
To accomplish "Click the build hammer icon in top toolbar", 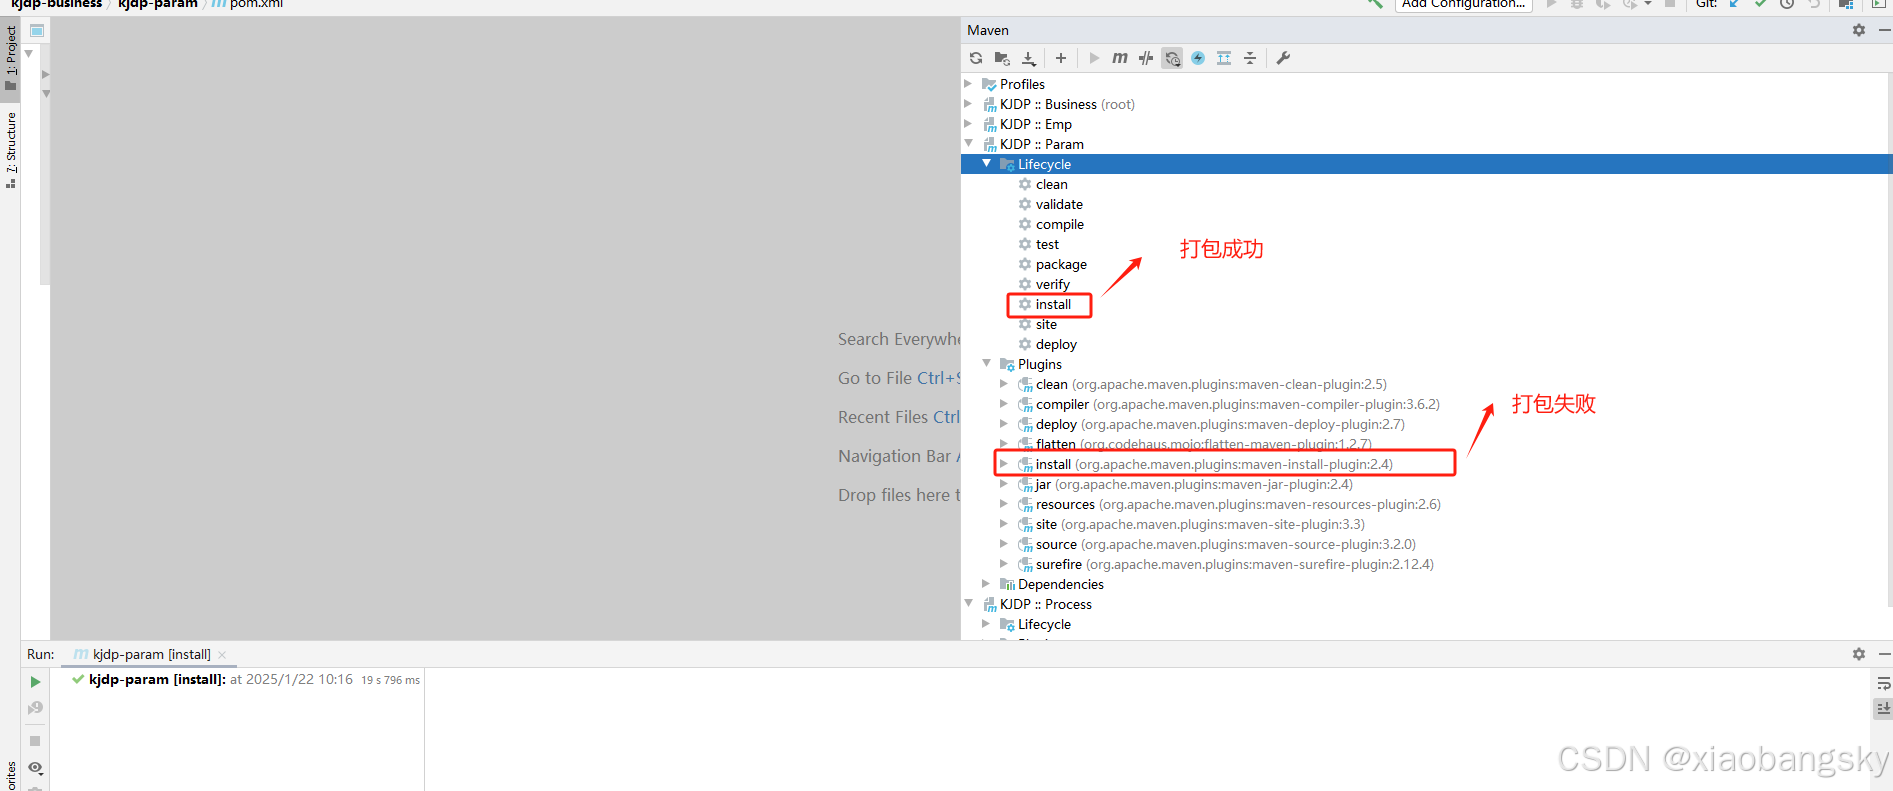I will point(1376,4).
